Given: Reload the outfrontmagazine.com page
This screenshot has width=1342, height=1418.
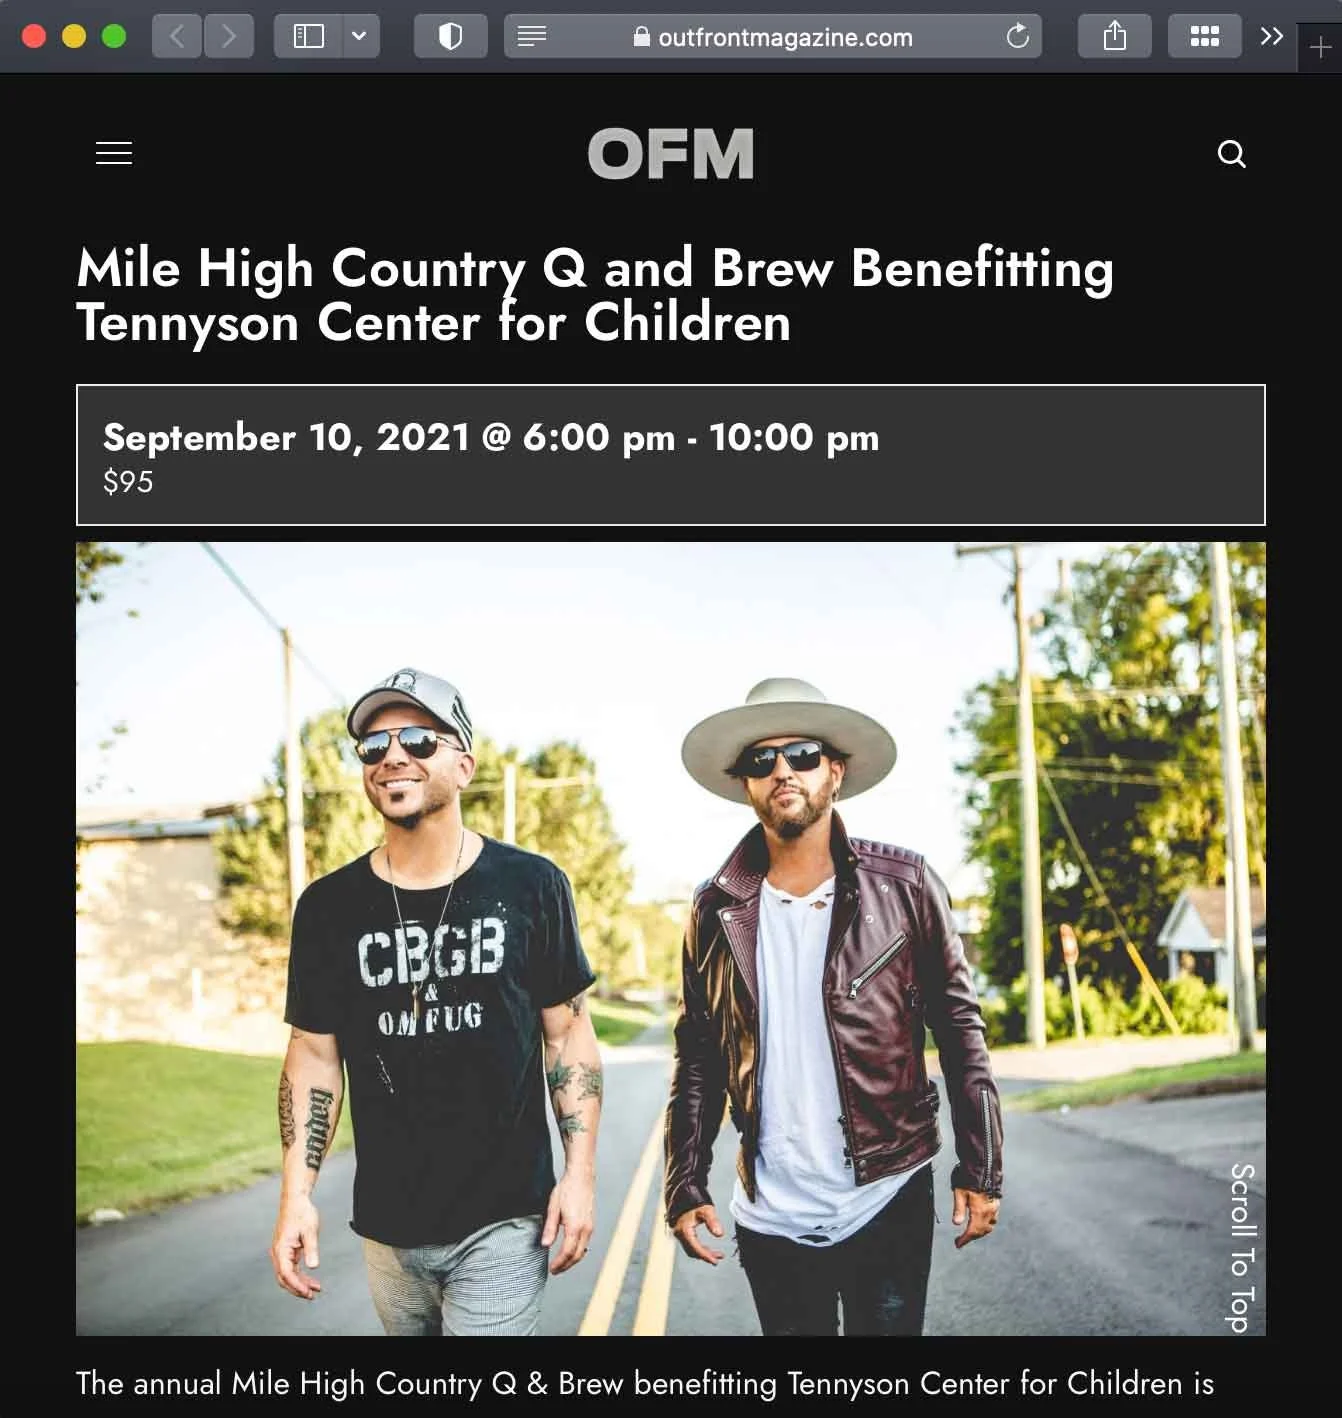Looking at the screenshot, I should (1017, 37).
